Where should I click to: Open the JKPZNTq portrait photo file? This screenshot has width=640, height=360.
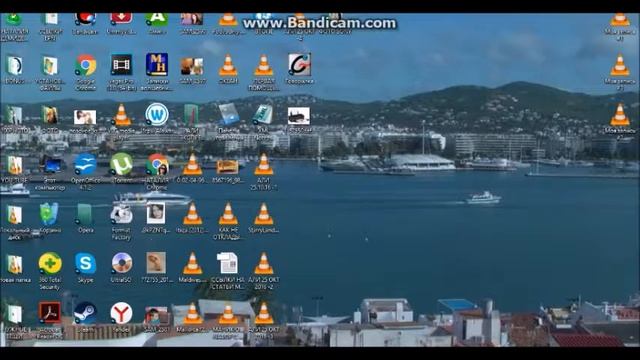click(x=156, y=213)
